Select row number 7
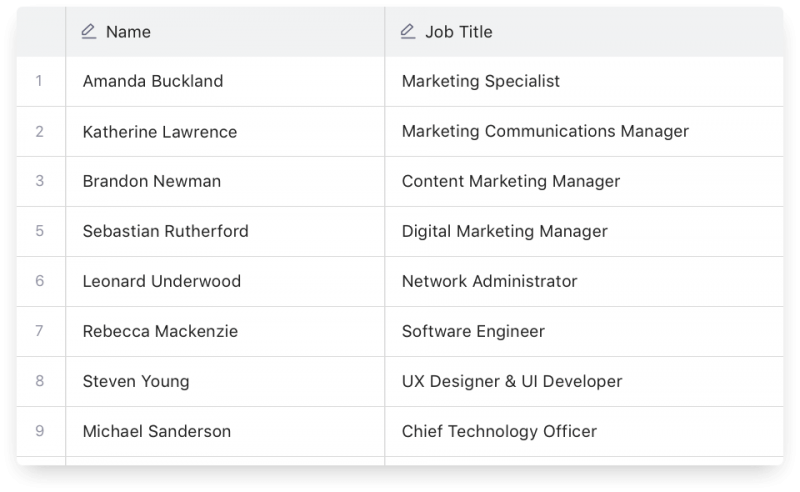This screenshot has height=492, width=800. 40,331
